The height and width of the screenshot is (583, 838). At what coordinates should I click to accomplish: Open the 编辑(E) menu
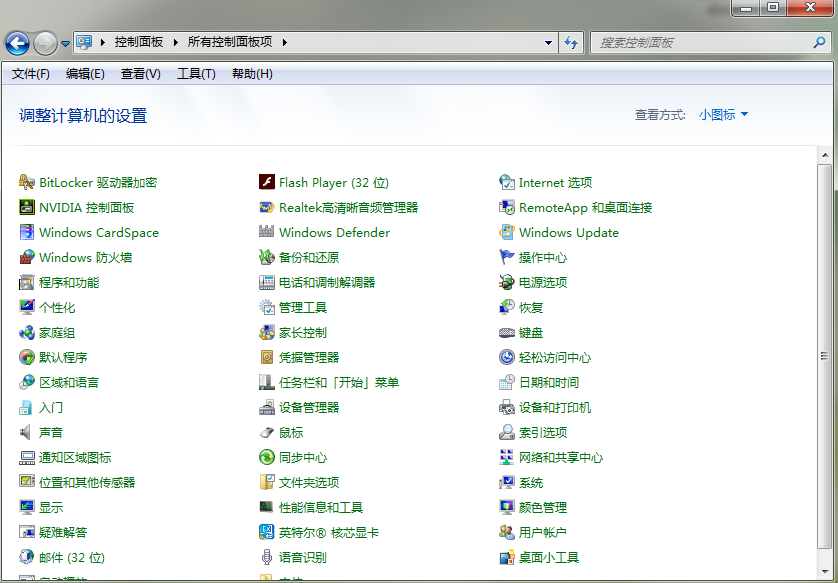[85, 74]
